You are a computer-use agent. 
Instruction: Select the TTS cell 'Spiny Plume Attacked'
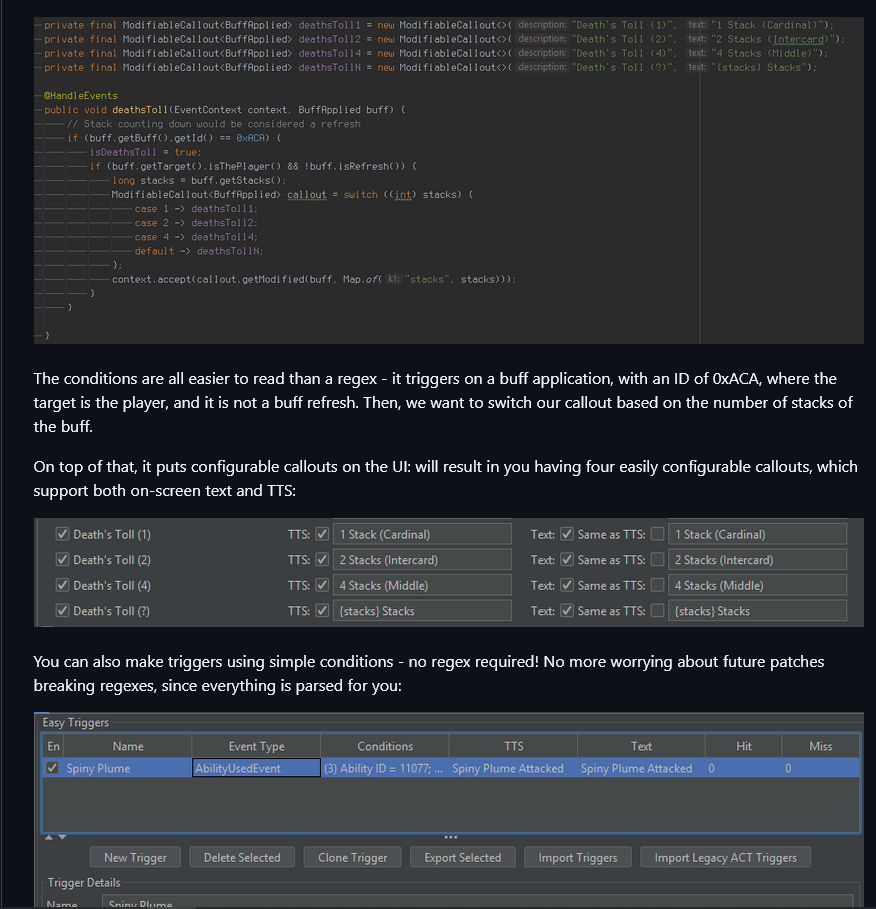pyautogui.click(x=514, y=768)
